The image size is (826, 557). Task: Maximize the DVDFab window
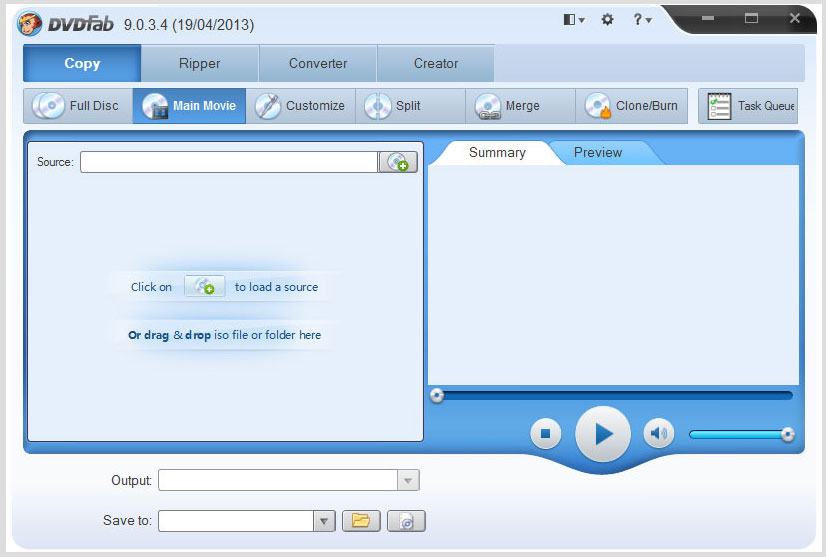point(751,18)
